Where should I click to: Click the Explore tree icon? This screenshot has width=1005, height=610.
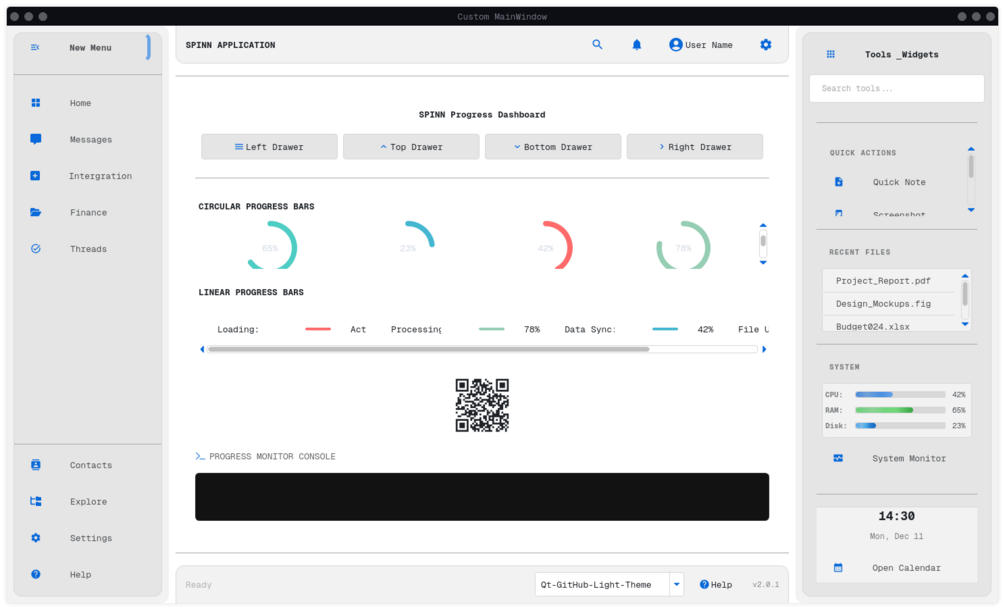36,501
